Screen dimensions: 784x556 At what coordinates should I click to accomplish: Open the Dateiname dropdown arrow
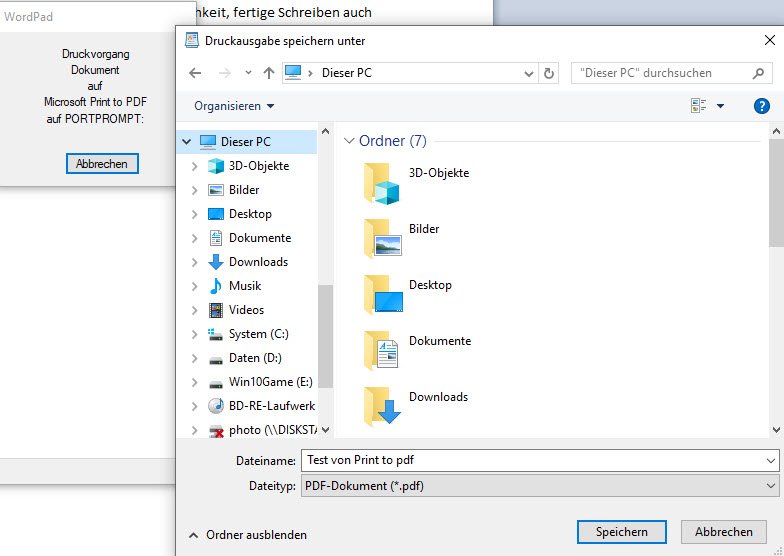[x=771, y=460]
